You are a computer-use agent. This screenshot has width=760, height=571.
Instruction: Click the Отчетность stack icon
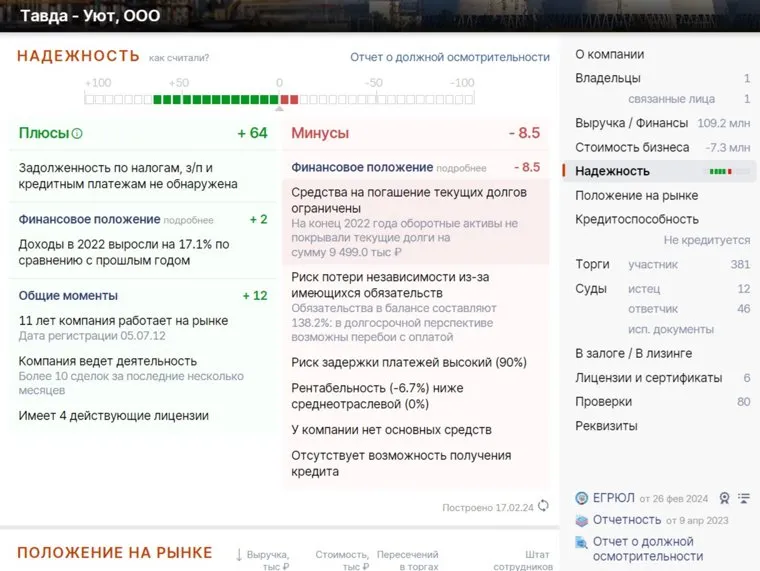pos(582,520)
